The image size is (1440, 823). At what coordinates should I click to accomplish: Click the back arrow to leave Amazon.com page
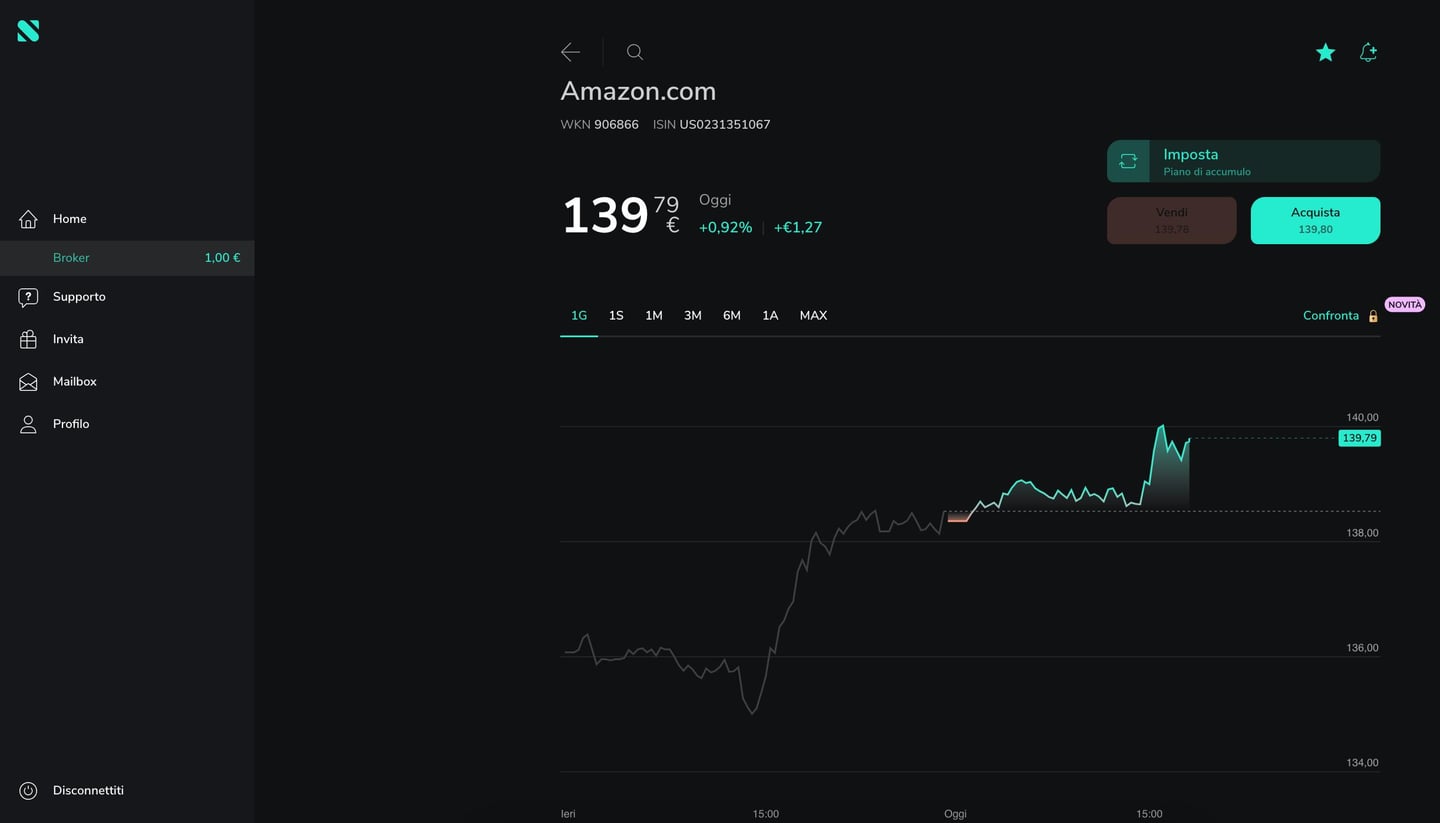pos(570,51)
